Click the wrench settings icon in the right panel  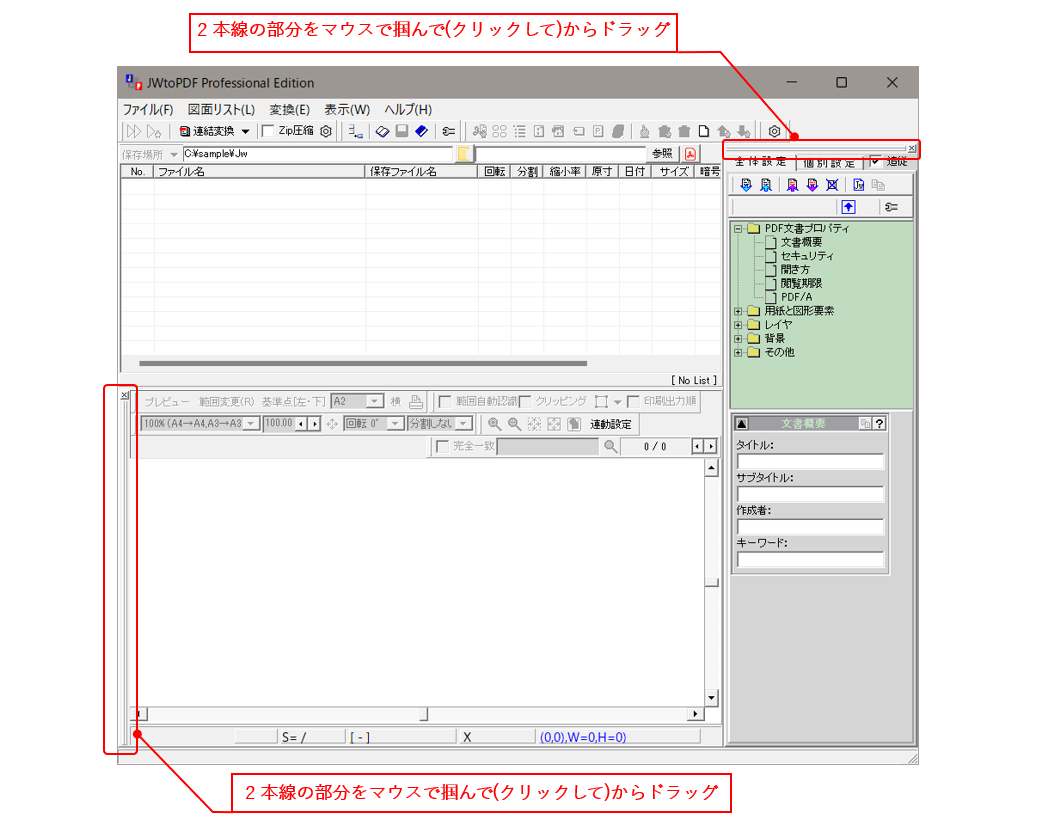click(892, 206)
